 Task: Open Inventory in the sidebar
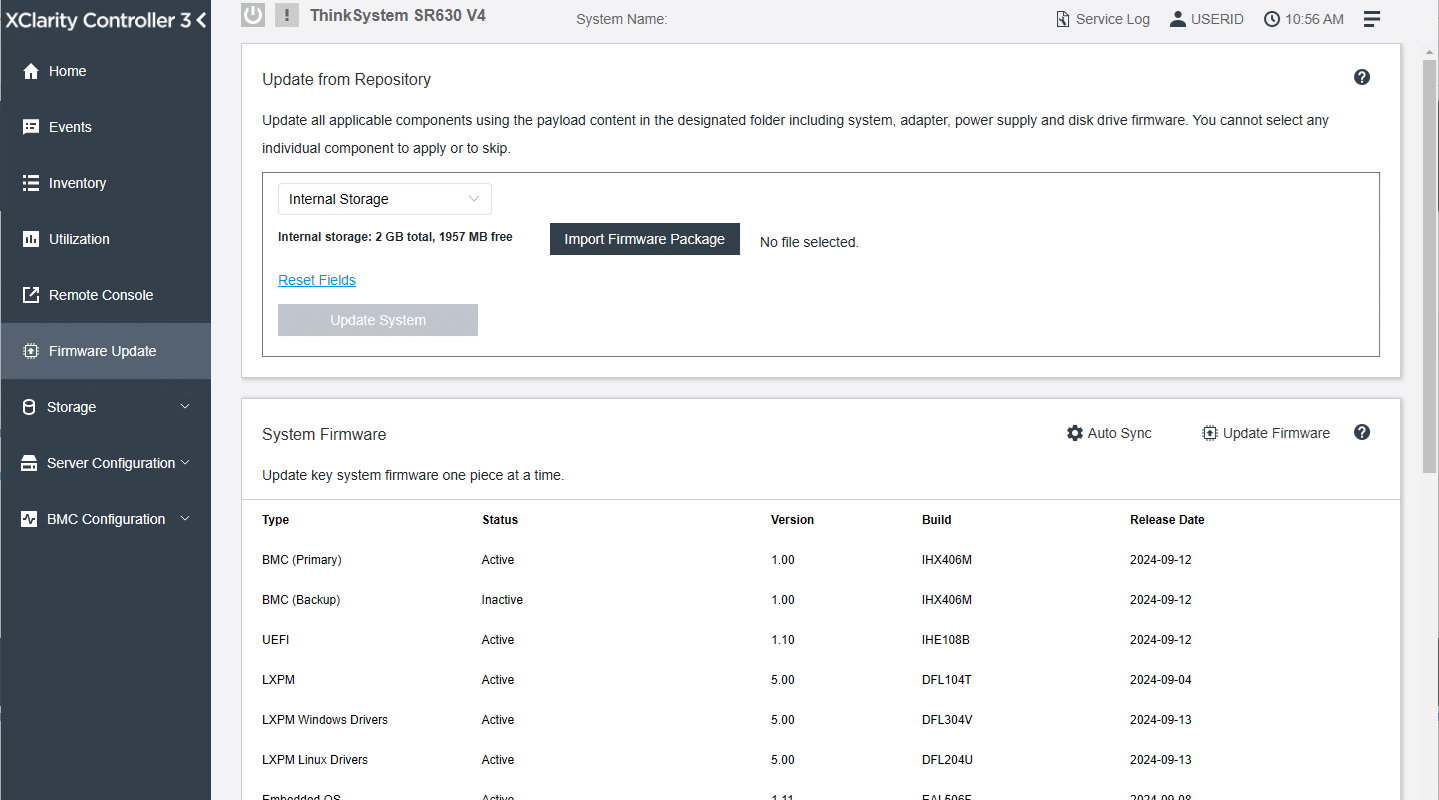105,183
